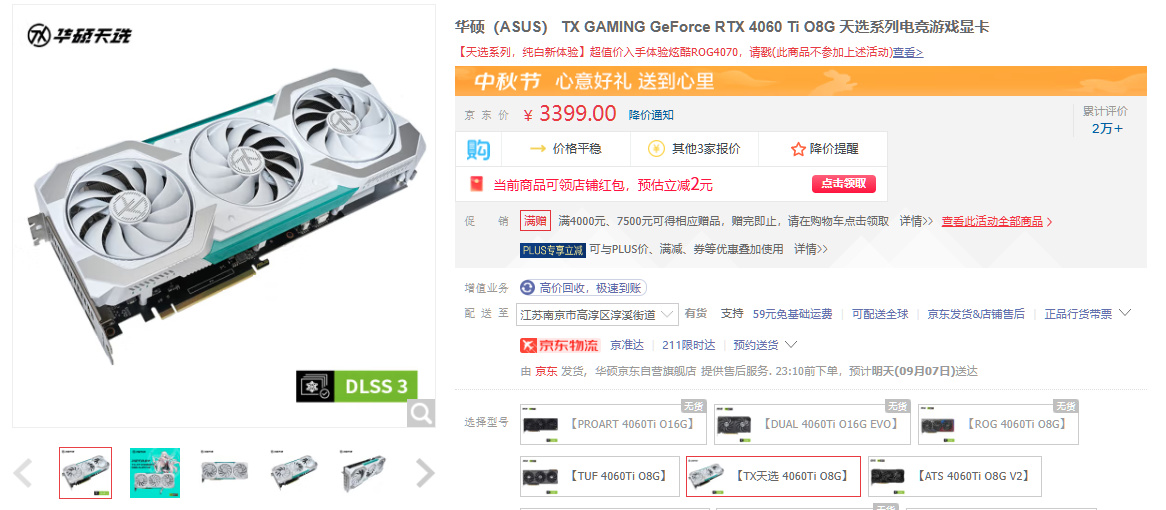This screenshot has height=510, width=1166.
Task: Click the 降价提醒 star icon
Action: click(x=798, y=149)
